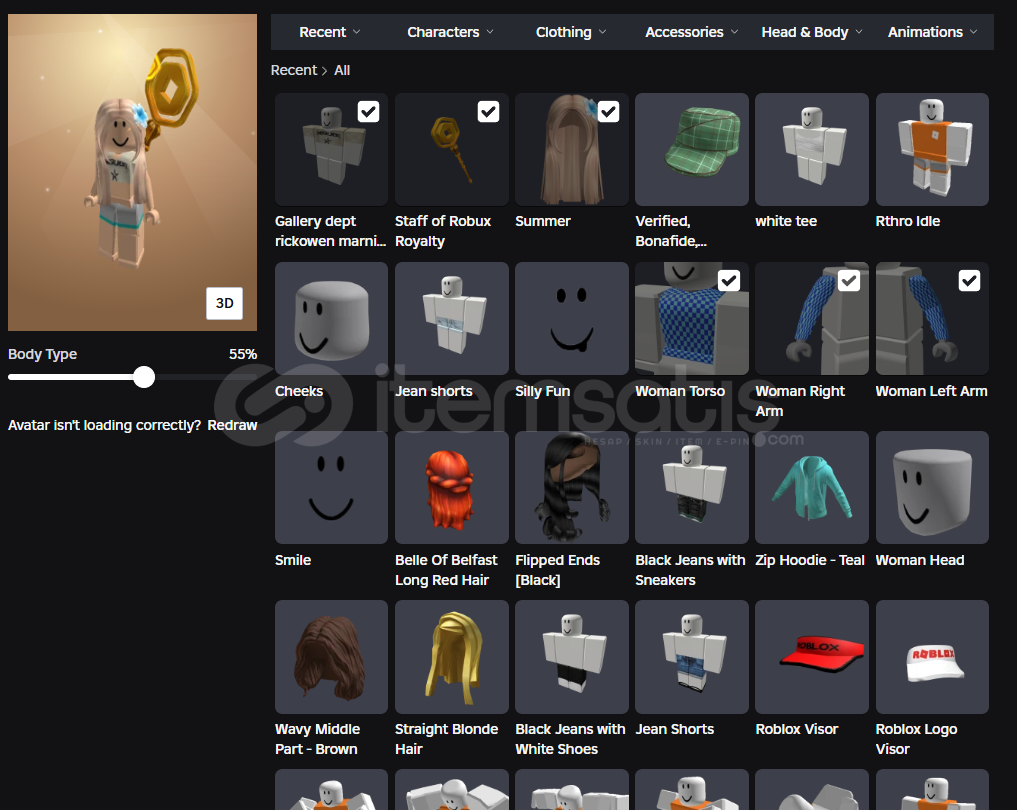Select the Summer hair item
The image size is (1017, 810).
(571, 149)
